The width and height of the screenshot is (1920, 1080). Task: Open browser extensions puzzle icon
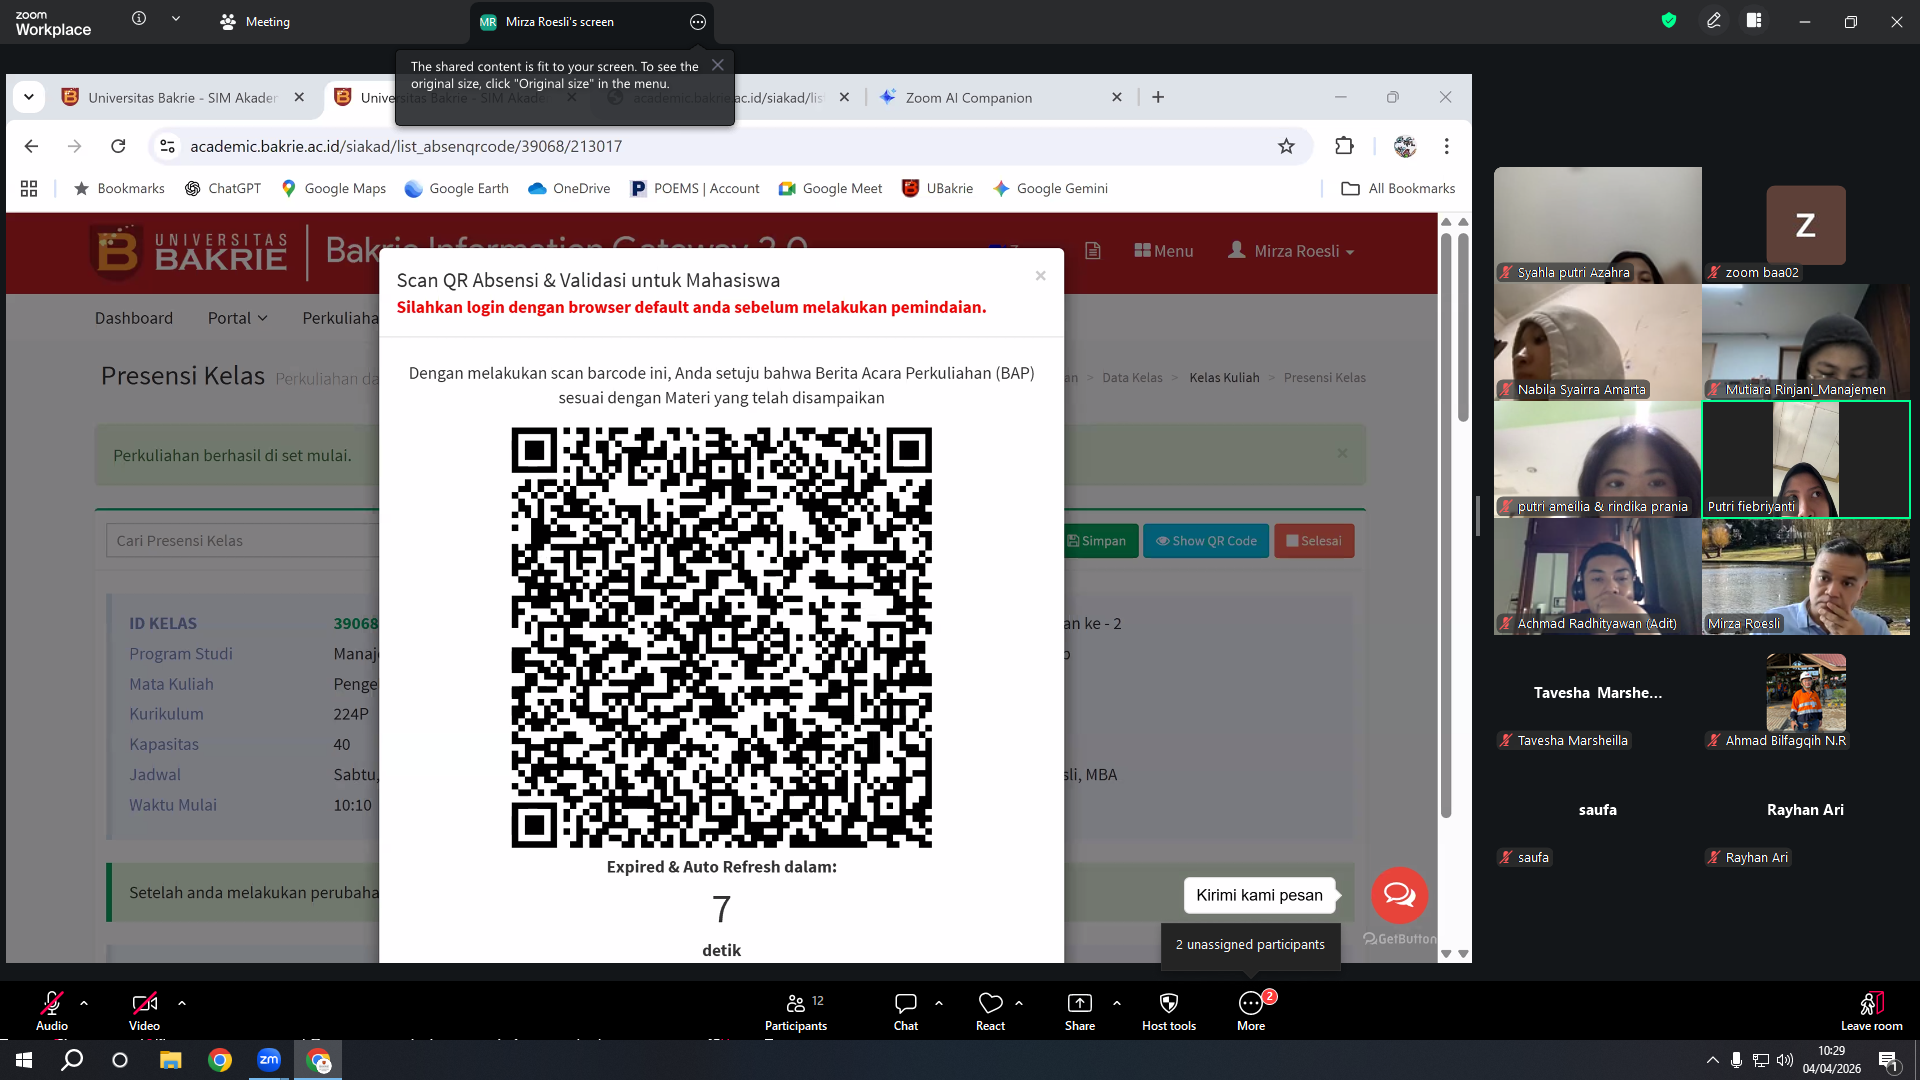1344,146
